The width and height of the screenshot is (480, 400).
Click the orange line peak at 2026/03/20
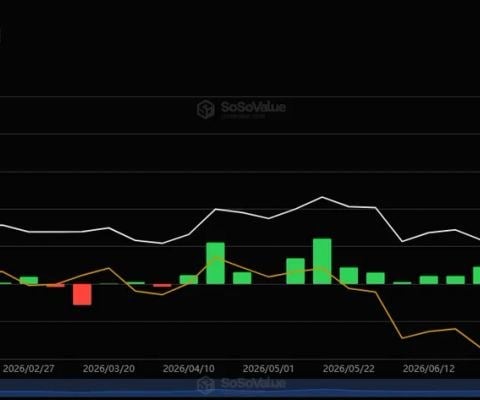108,268
